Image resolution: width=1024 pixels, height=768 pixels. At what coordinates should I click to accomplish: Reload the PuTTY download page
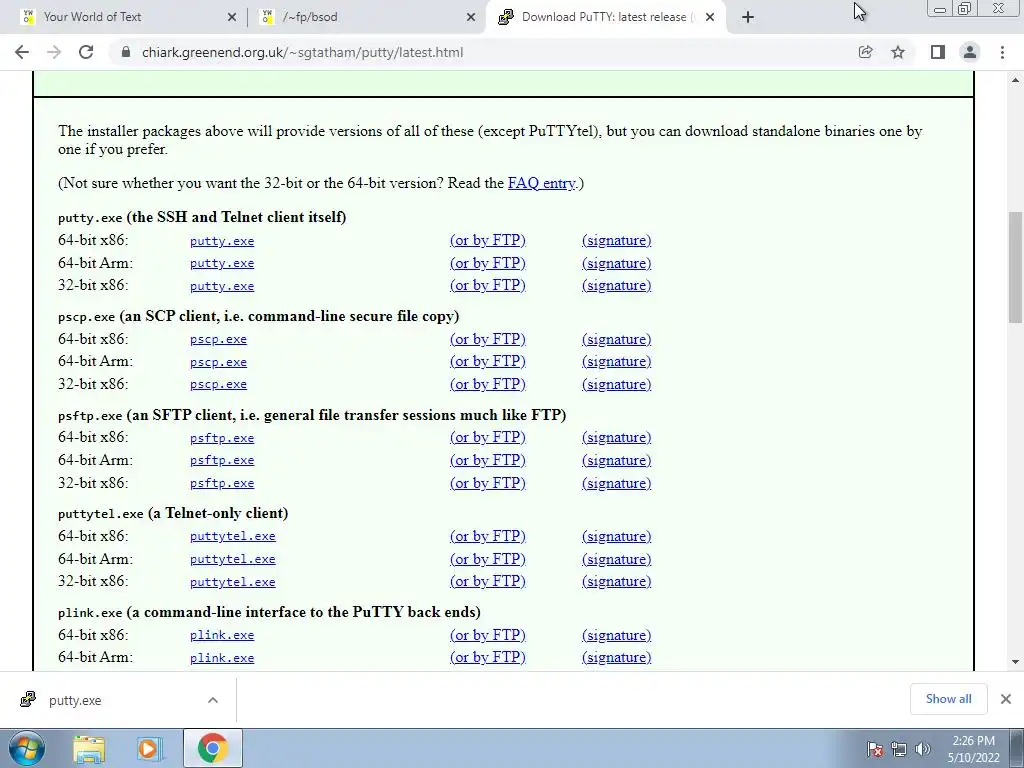click(x=86, y=52)
